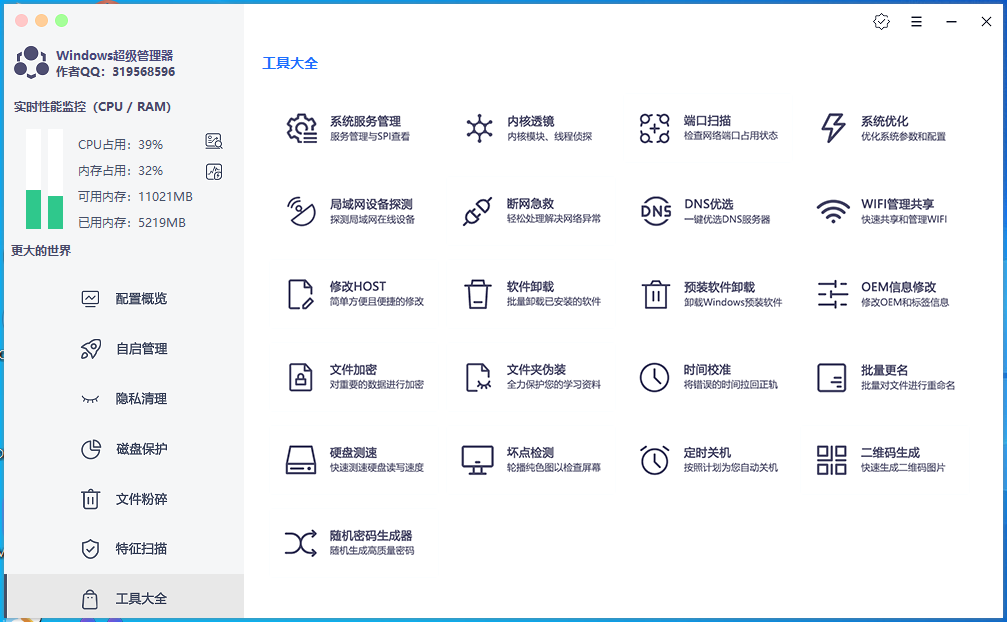Click the 内核透镜 network node icon

coord(479,128)
